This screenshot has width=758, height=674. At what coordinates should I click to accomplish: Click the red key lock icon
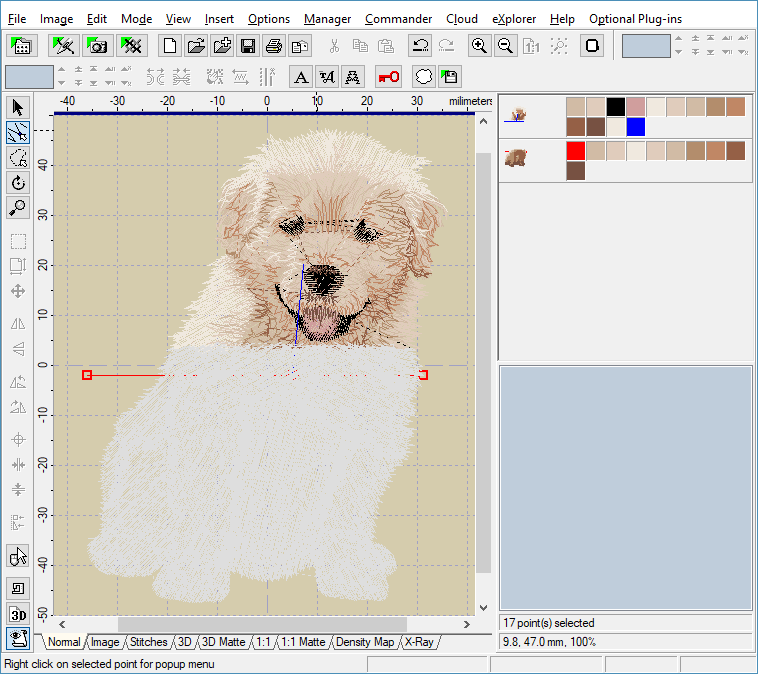(388, 77)
